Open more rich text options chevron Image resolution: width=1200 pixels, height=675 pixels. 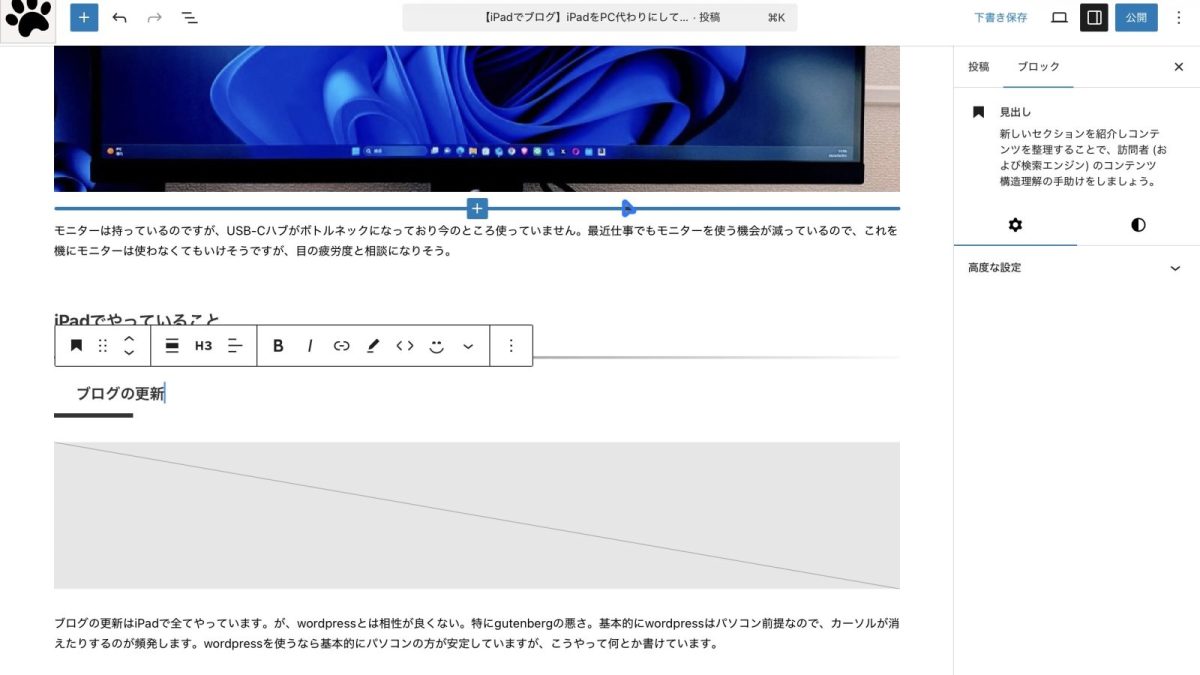[x=468, y=346]
